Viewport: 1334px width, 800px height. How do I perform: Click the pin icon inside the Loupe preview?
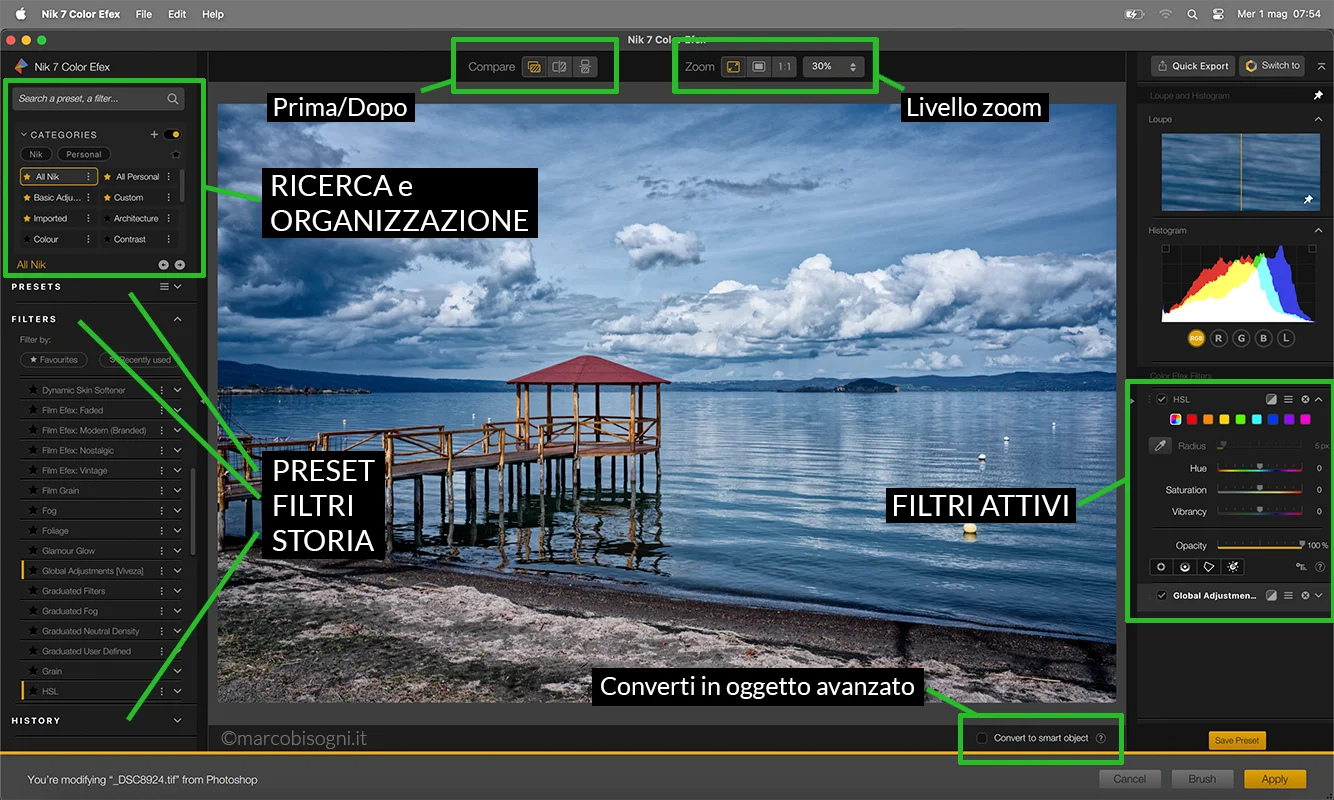1308,200
